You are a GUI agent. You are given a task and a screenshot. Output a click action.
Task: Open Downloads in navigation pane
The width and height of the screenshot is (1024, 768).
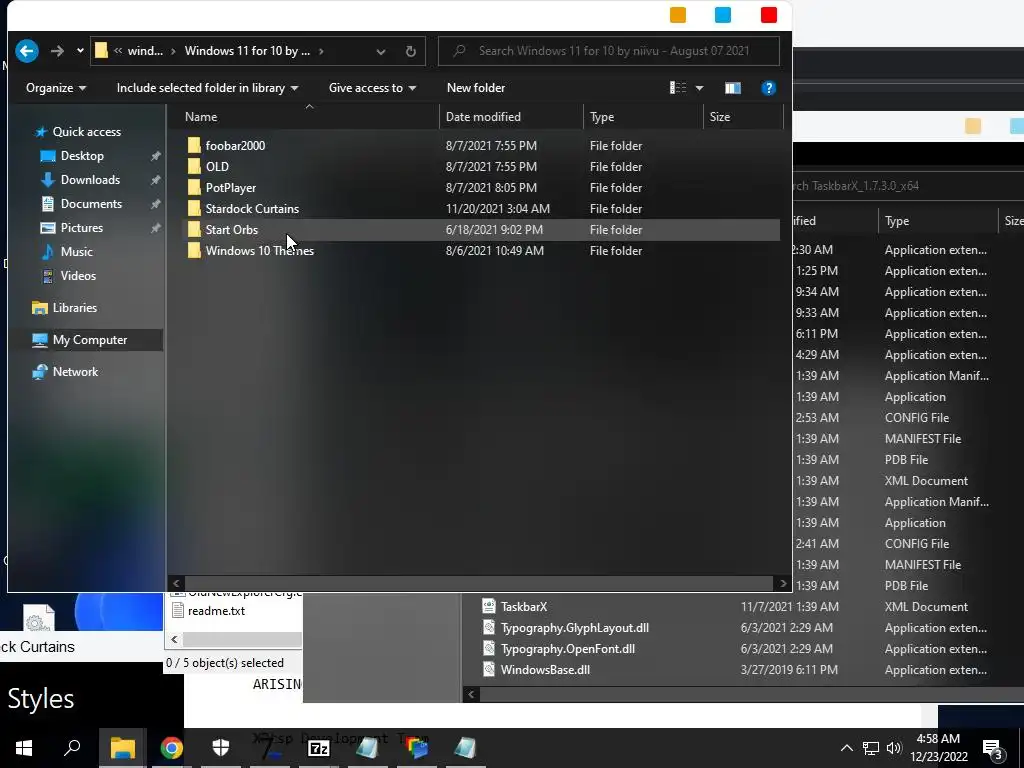[90, 180]
